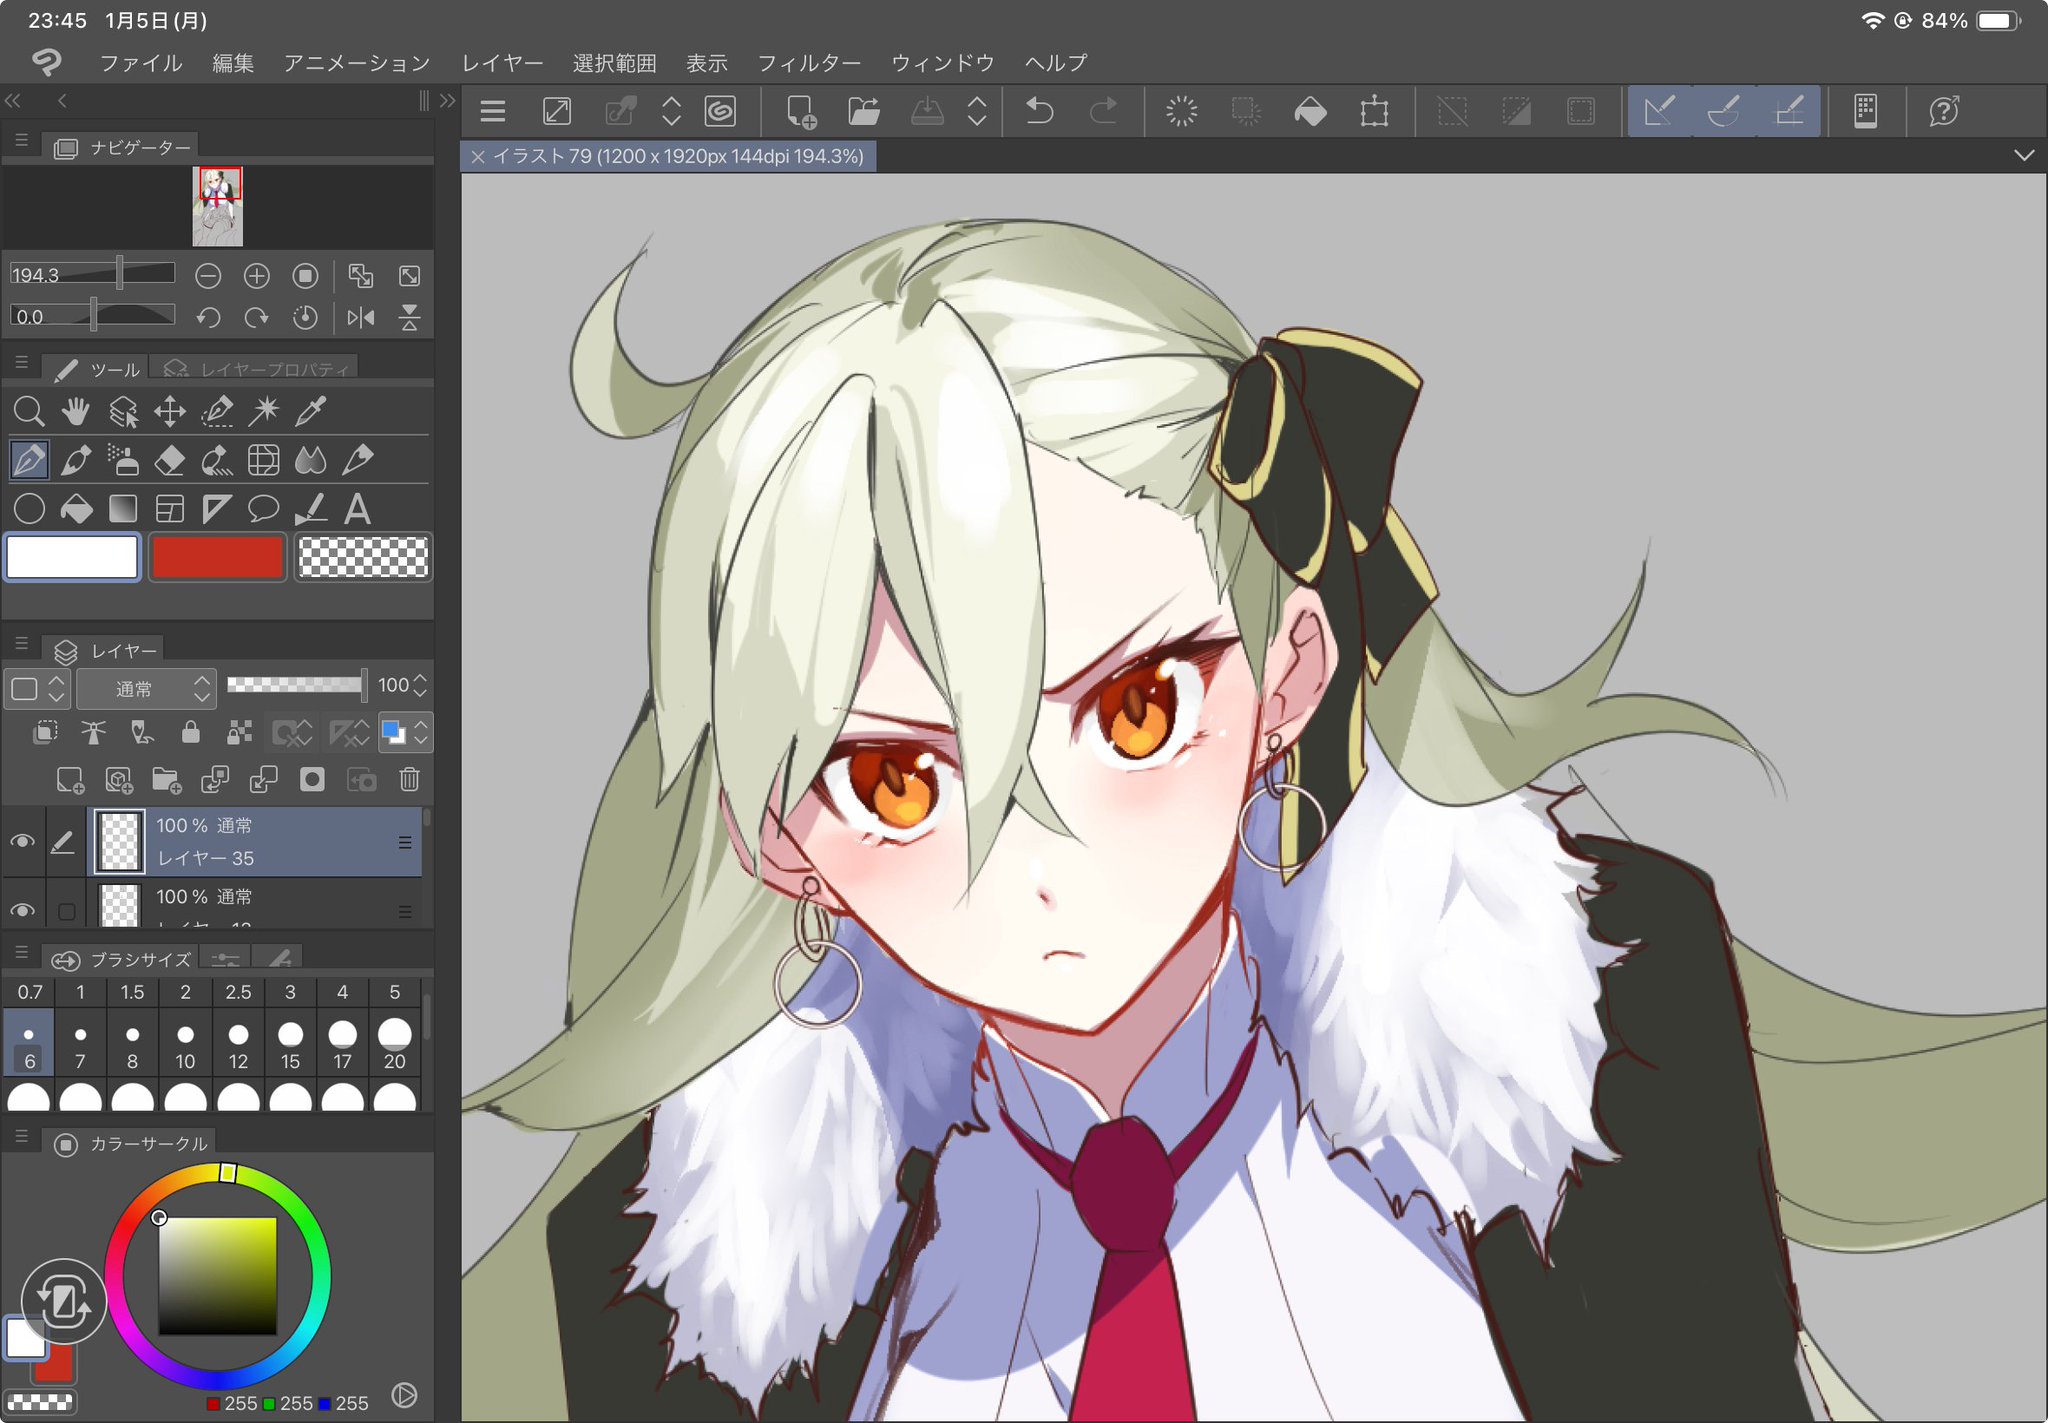This screenshot has width=2048, height=1423.
Task: Click the layer opacity 100 stepper
Action: (420, 685)
